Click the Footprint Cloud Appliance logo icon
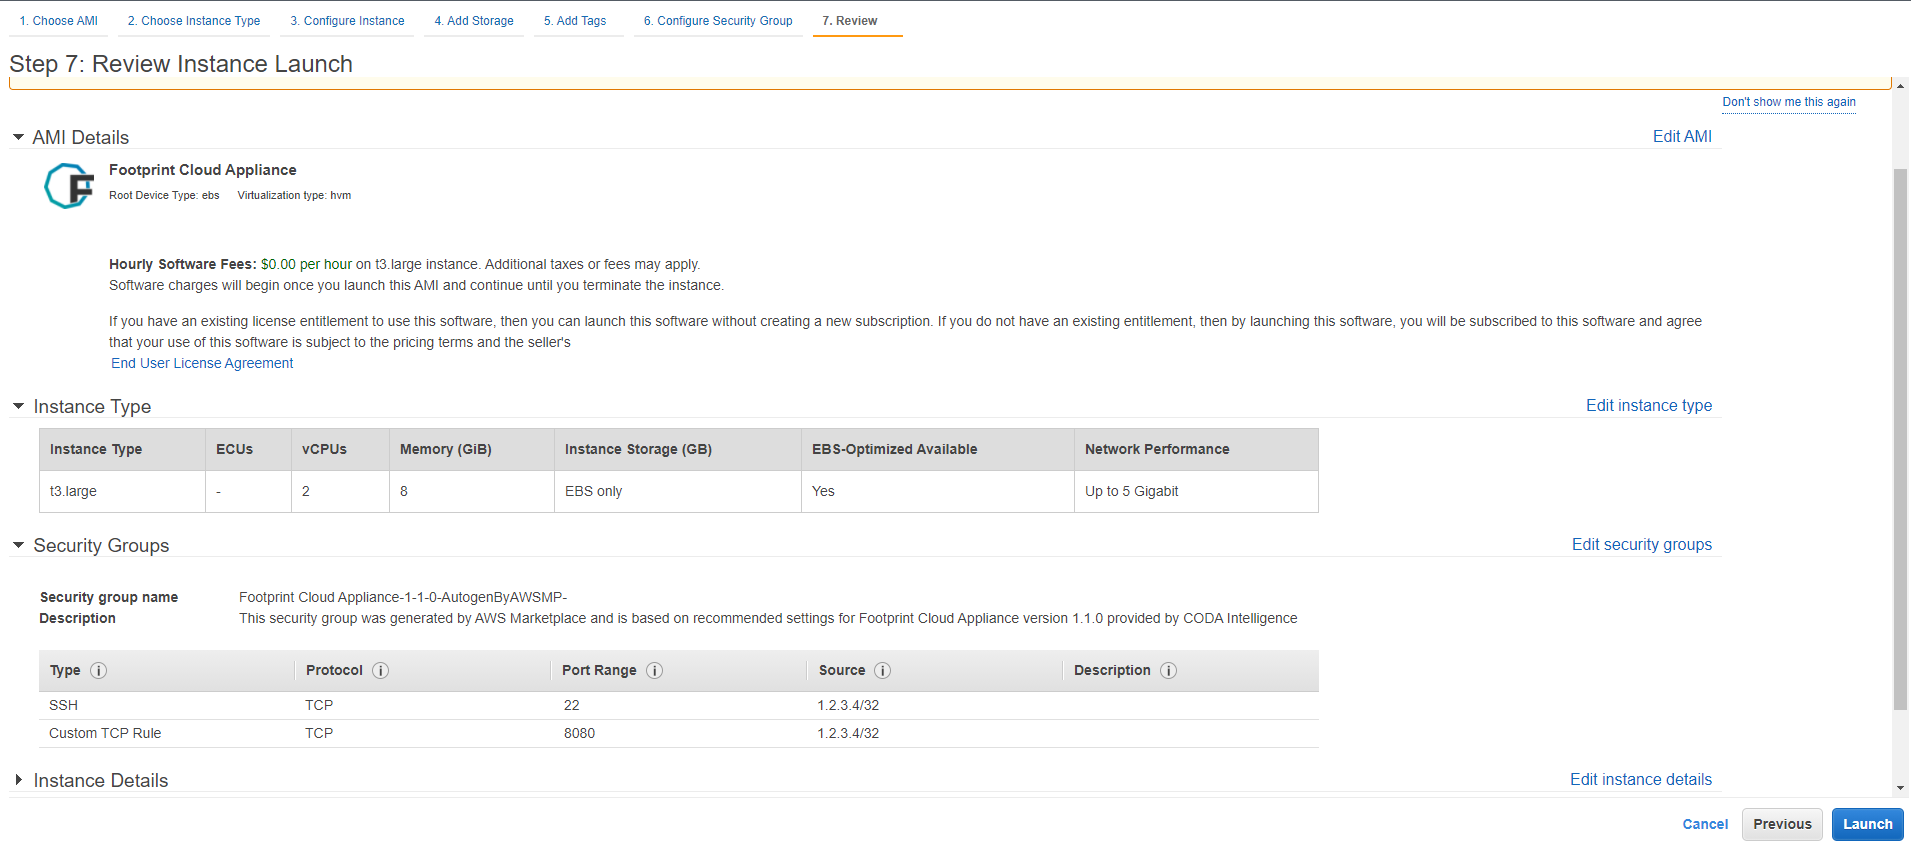Viewport: 1911px width, 850px height. click(69, 186)
